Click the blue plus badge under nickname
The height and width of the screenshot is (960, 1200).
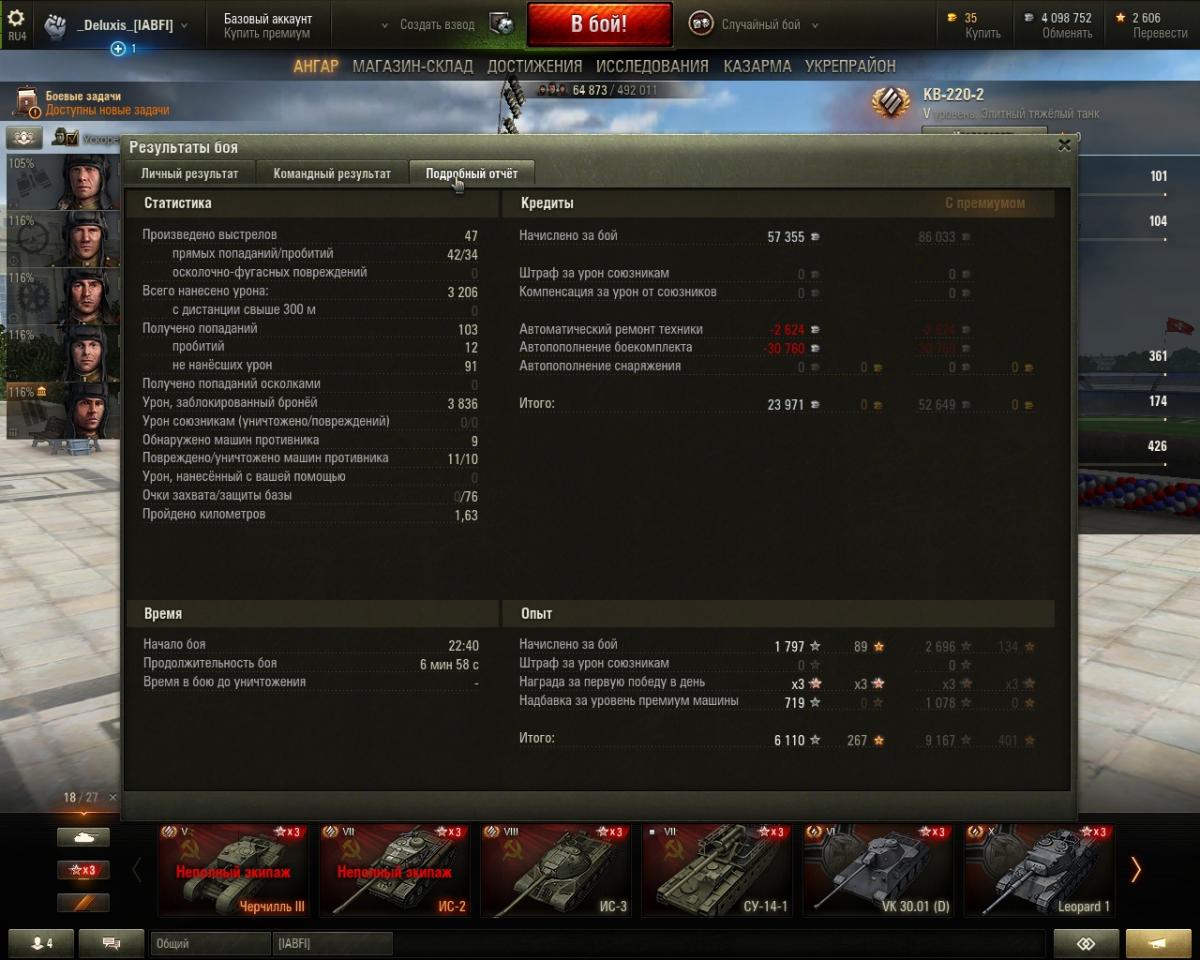[118, 48]
